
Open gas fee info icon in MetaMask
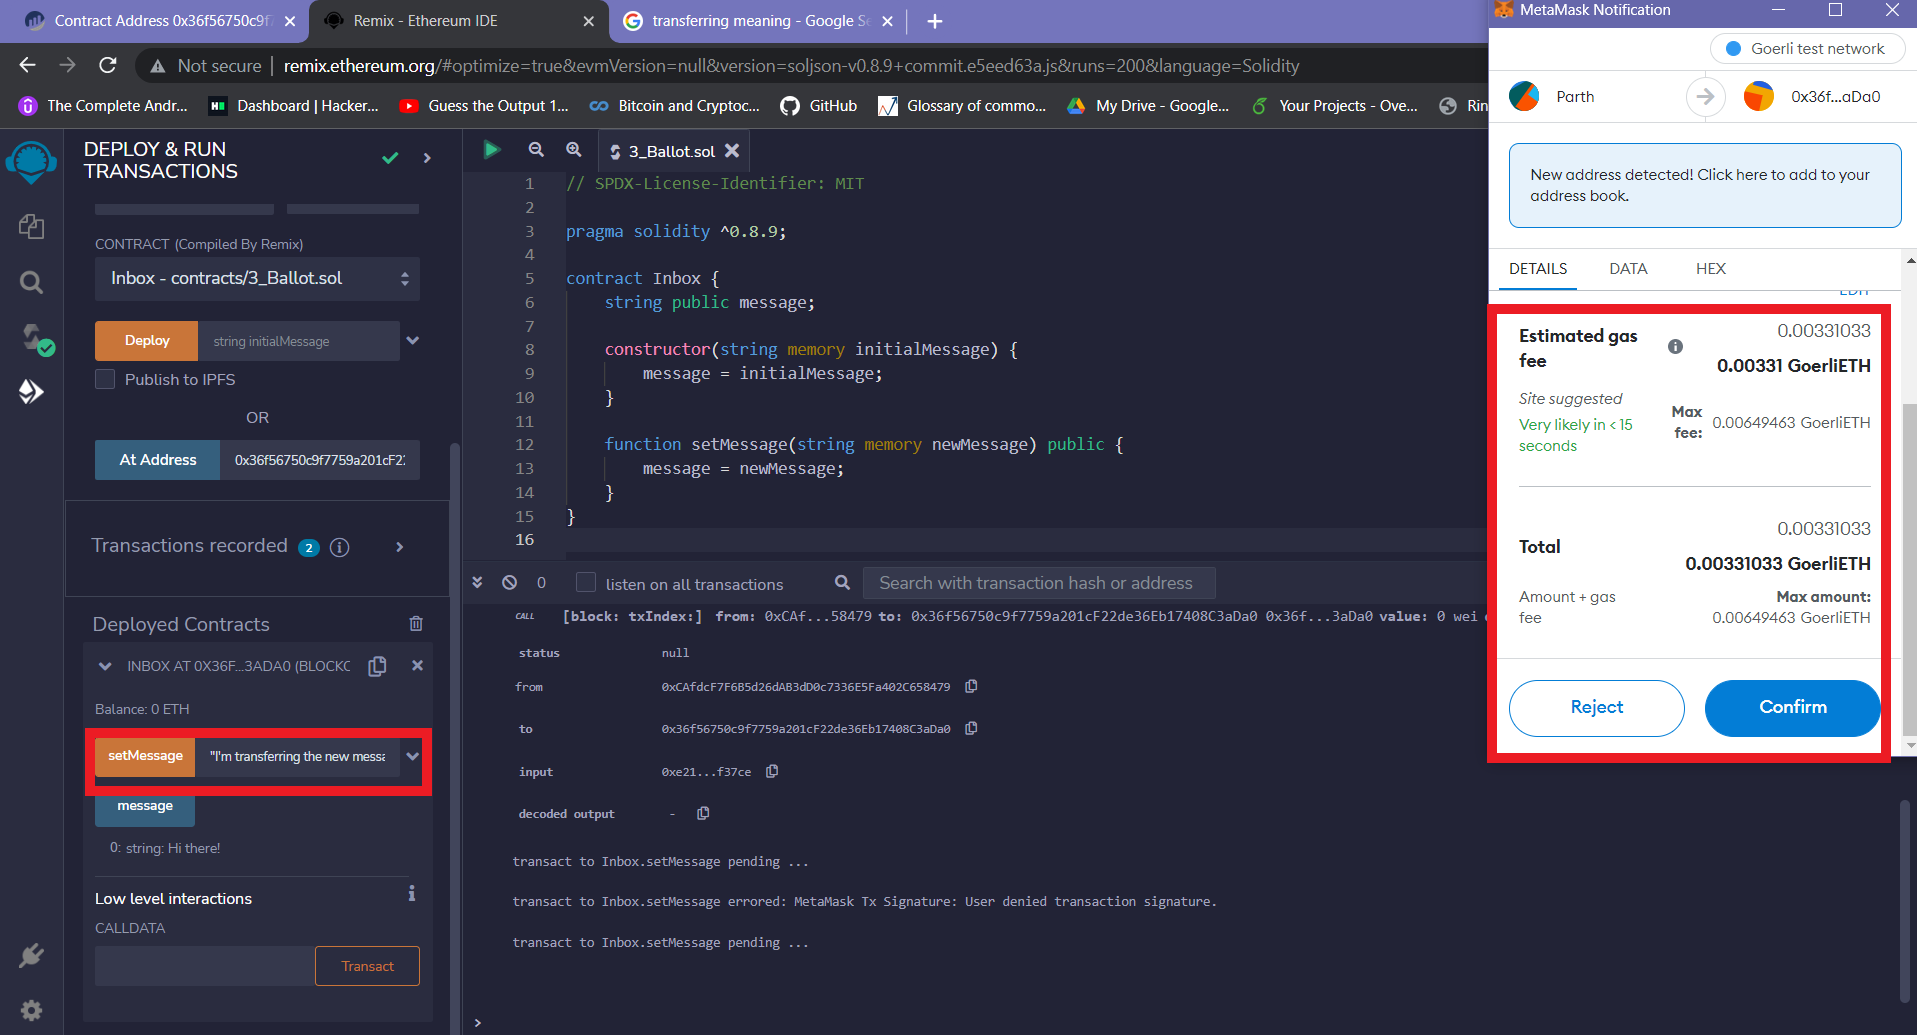pos(1675,346)
